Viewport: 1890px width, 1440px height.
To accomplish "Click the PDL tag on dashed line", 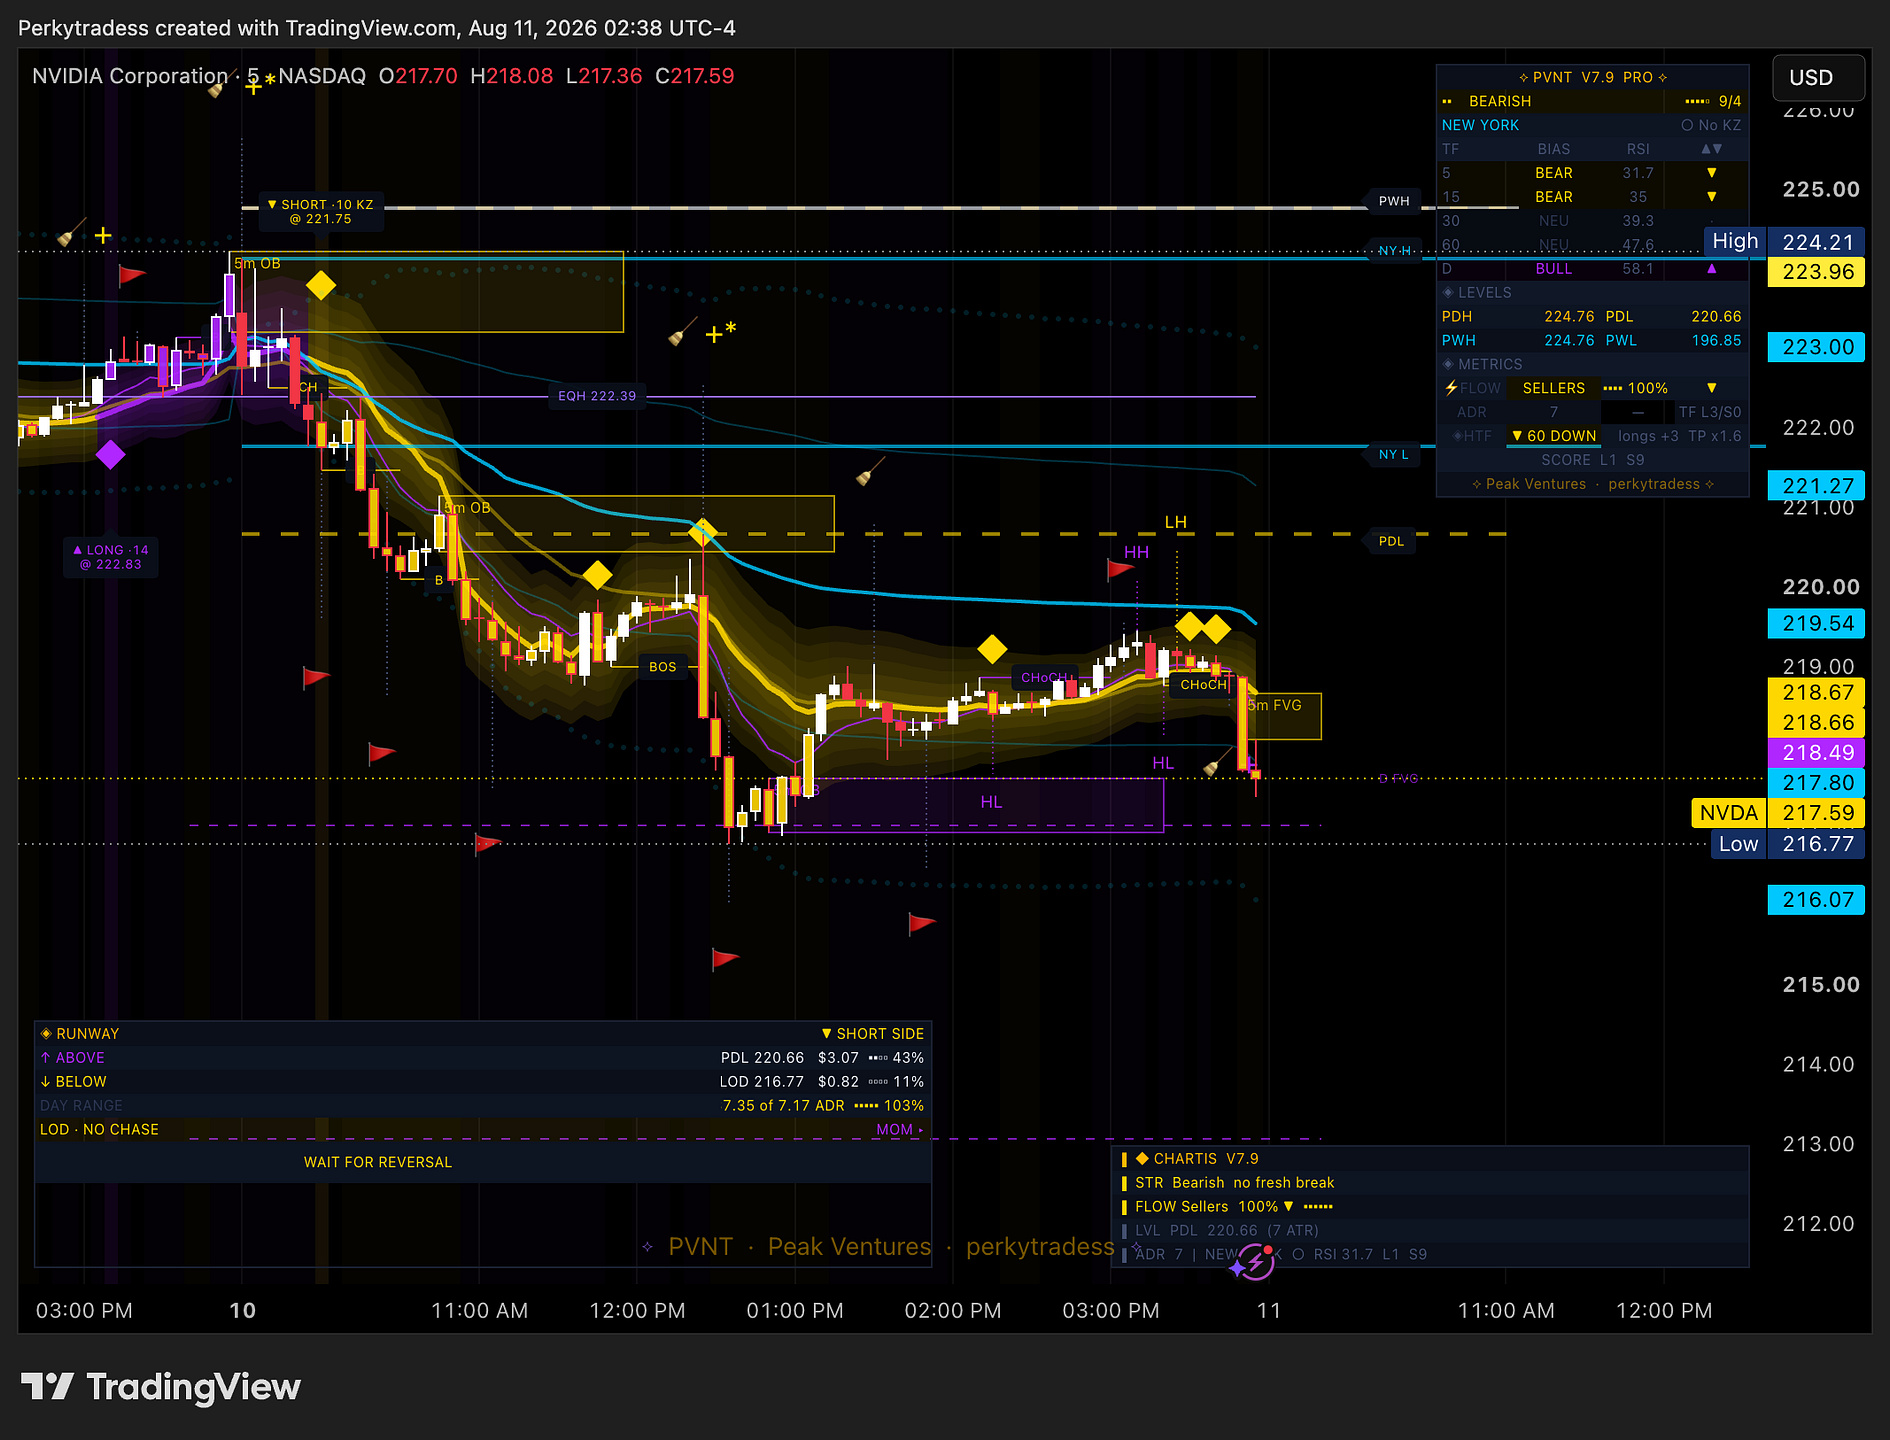I will click(x=1391, y=541).
